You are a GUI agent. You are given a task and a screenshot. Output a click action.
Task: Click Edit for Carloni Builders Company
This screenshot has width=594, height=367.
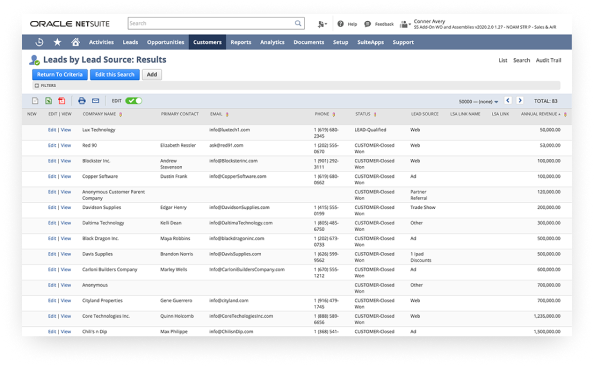[x=52, y=270]
